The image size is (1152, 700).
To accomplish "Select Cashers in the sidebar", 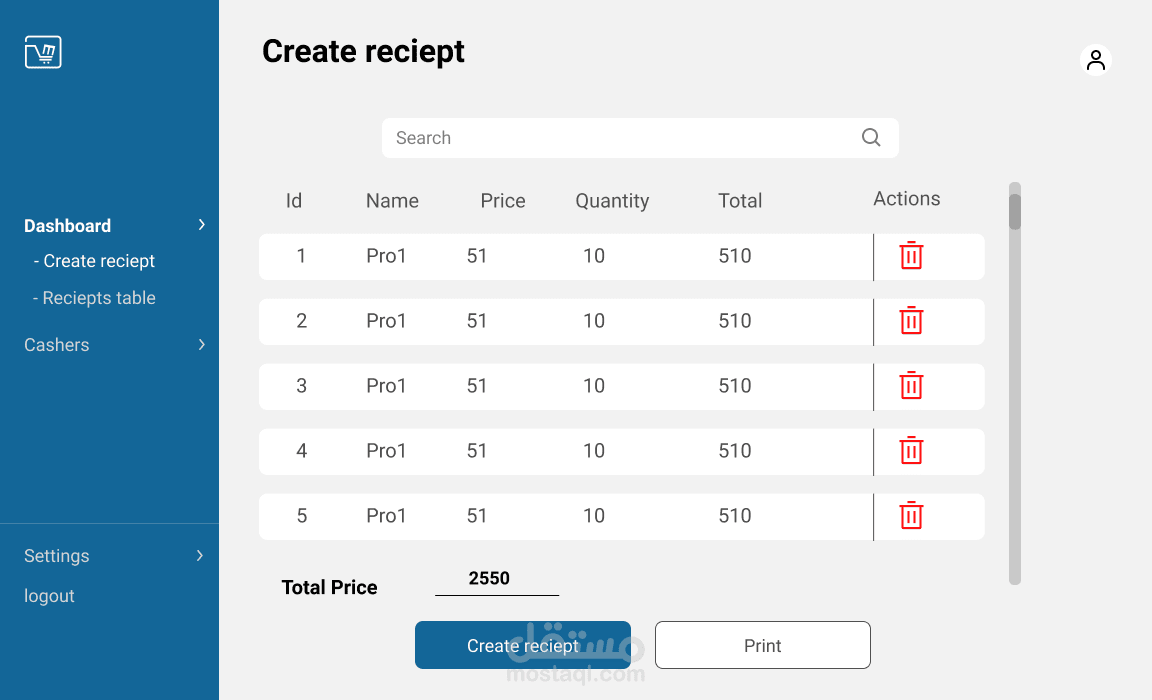I will tap(57, 345).
